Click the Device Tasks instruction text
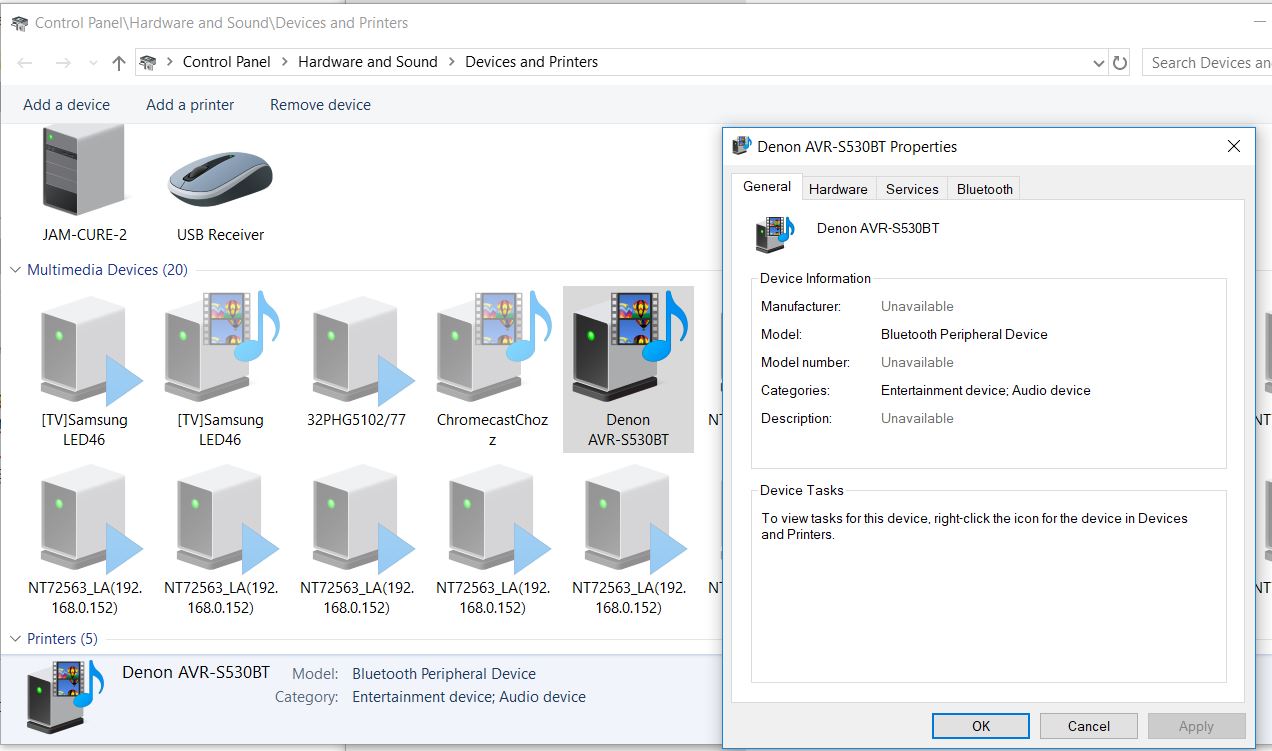 click(x=975, y=526)
